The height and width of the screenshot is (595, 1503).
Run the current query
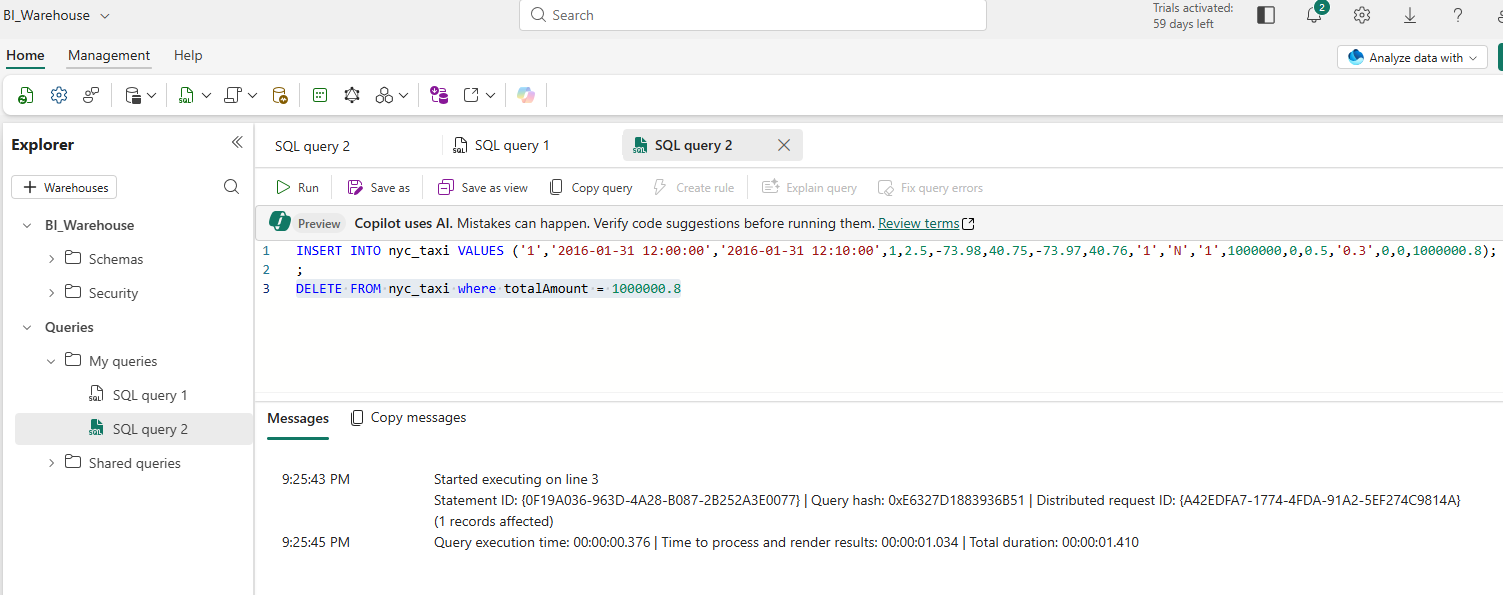coord(298,187)
